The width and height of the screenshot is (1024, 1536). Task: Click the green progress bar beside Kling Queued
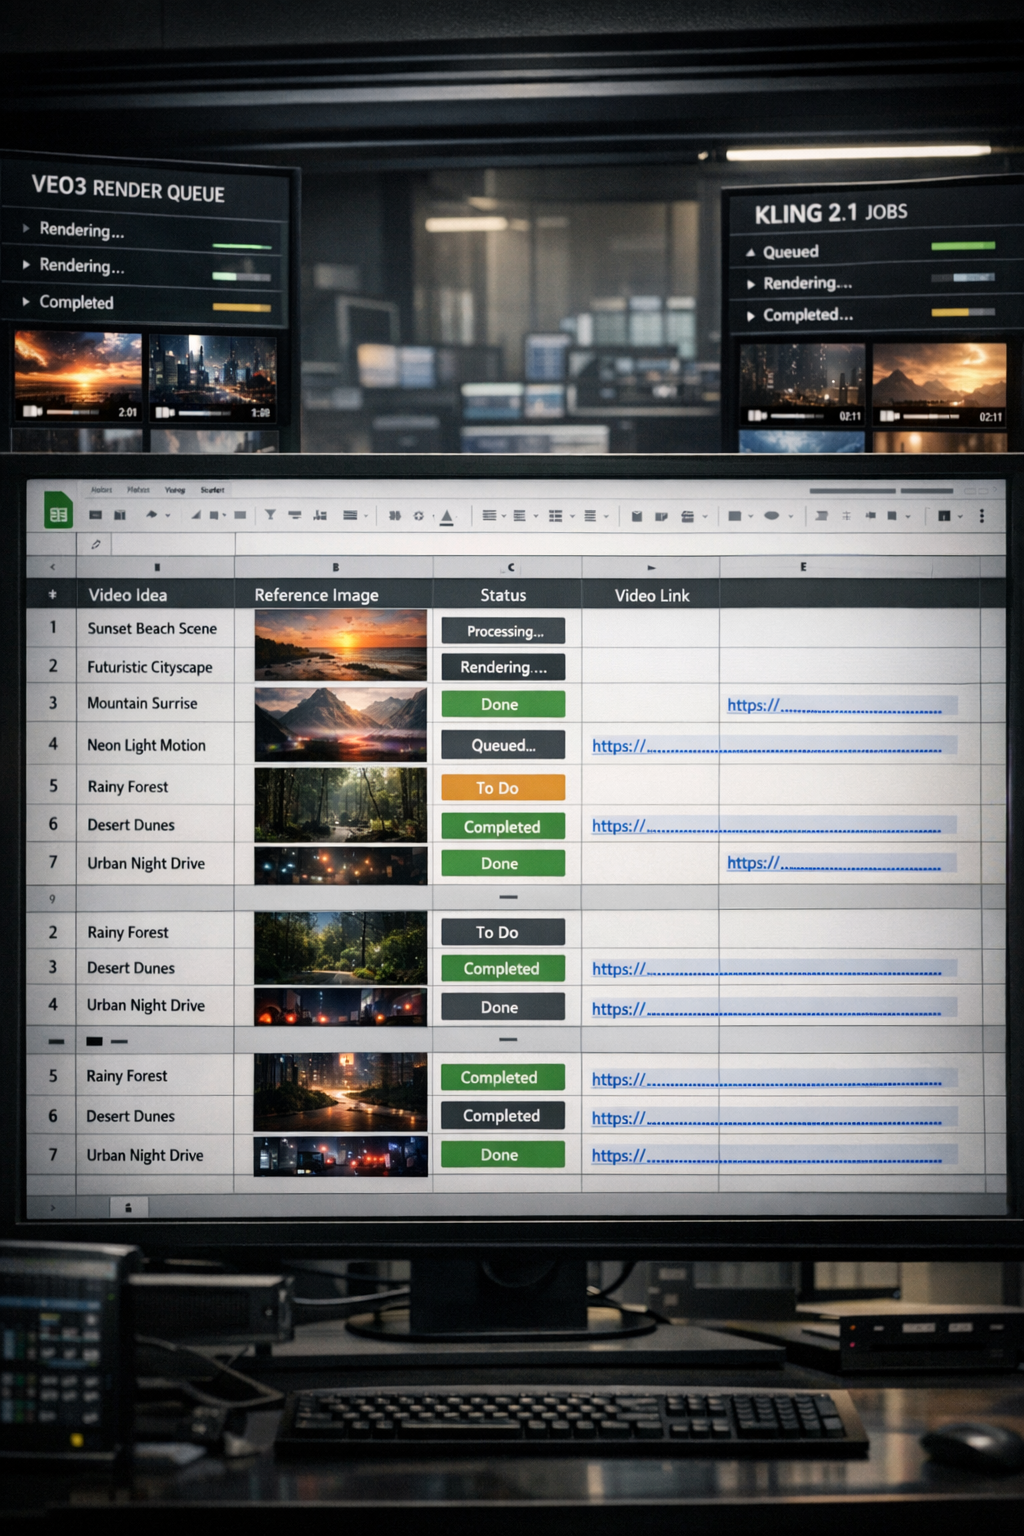coord(962,246)
